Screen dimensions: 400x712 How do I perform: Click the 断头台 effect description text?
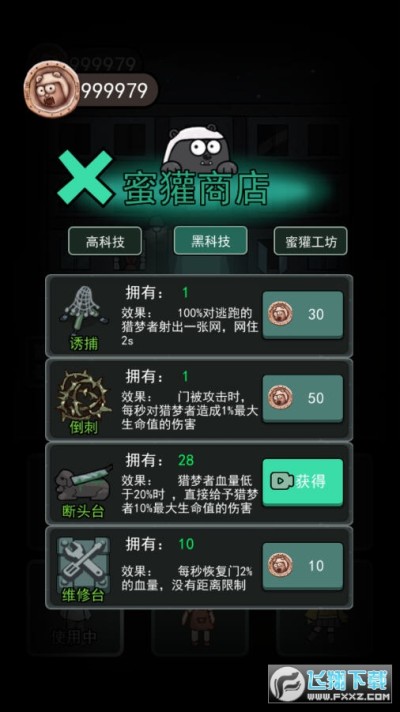(189, 494)
